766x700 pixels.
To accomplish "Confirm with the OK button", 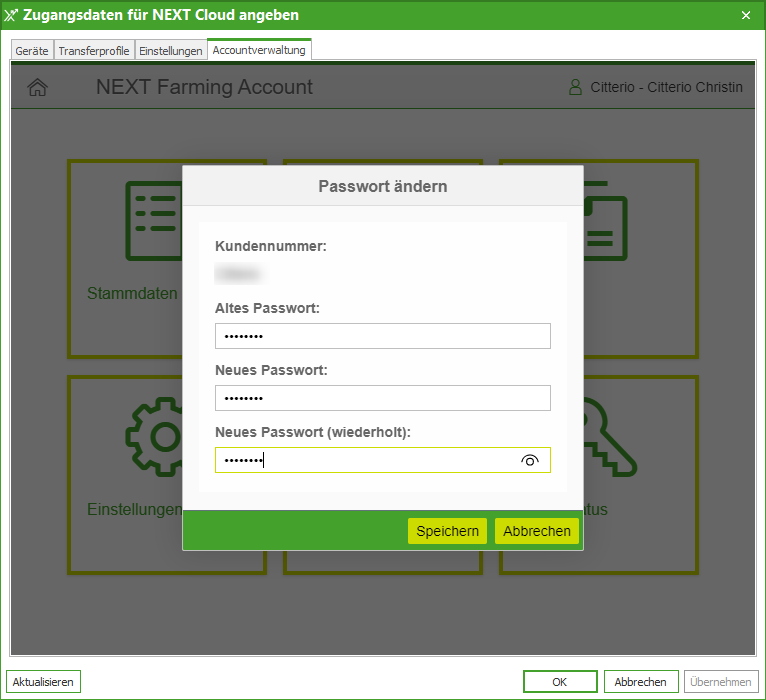I will click(560, 682).
